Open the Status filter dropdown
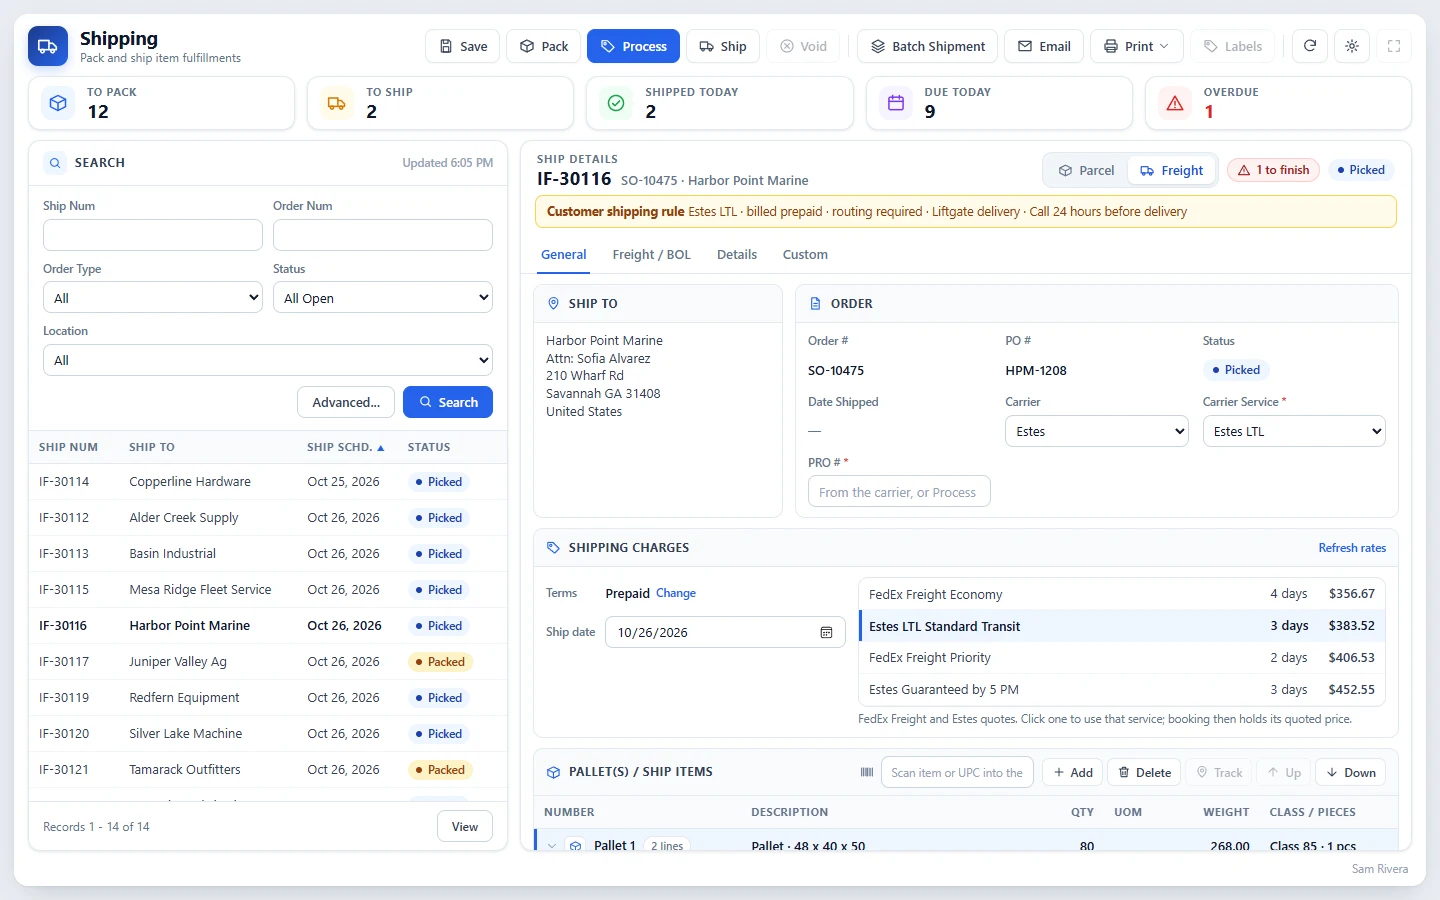This screenshot has height=900, width=1440. pos(383,298)
